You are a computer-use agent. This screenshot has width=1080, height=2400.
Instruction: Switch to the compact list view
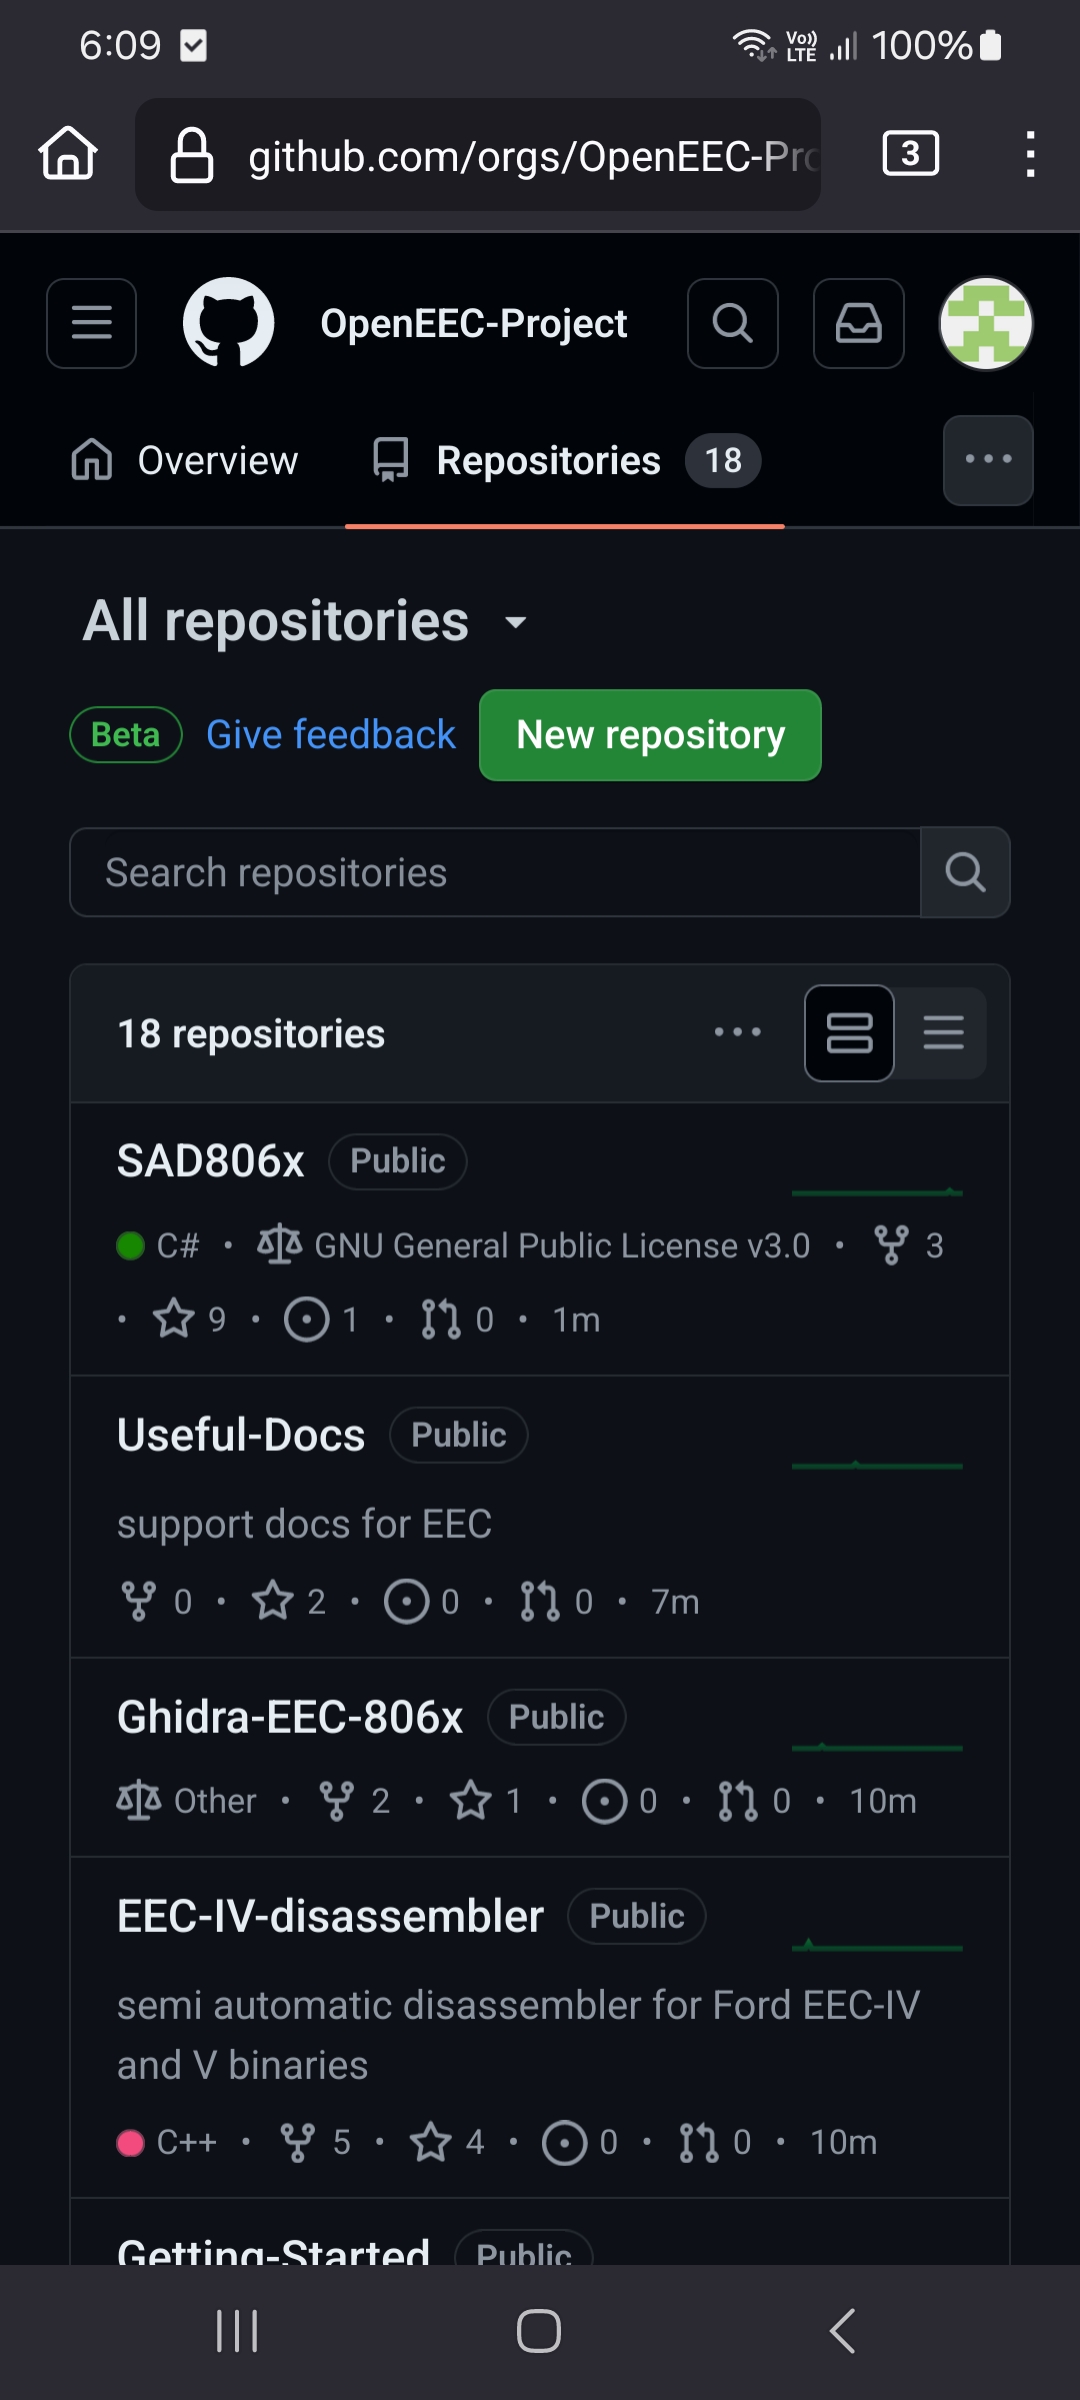pyautogui.click(x=943, y=1033)
